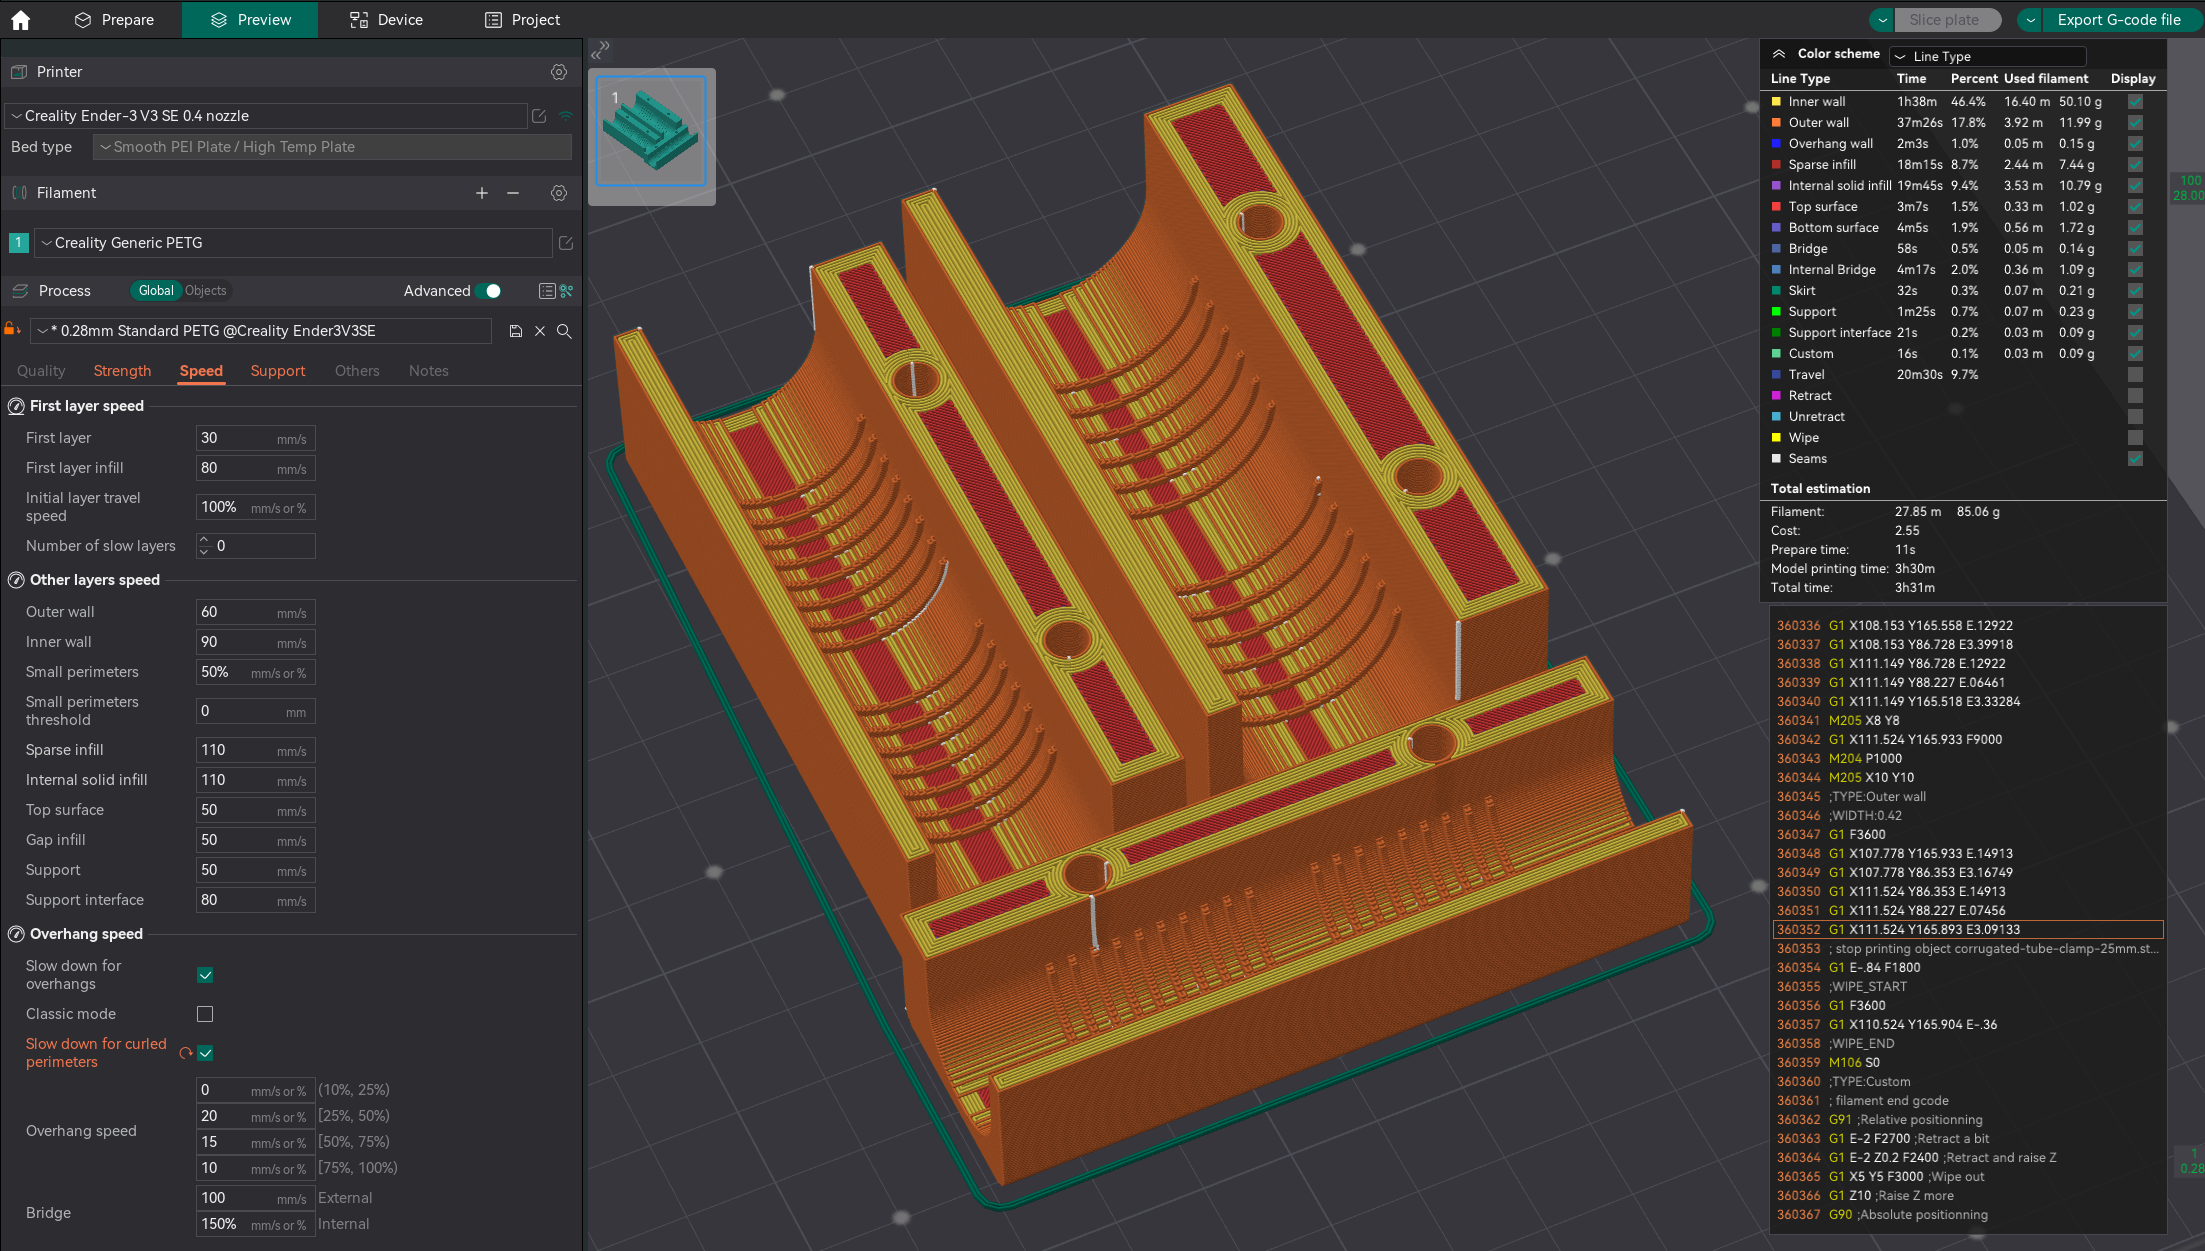
Task: Open Bed type dropdown
Action: pyautogui.click(x=332, y=147)
